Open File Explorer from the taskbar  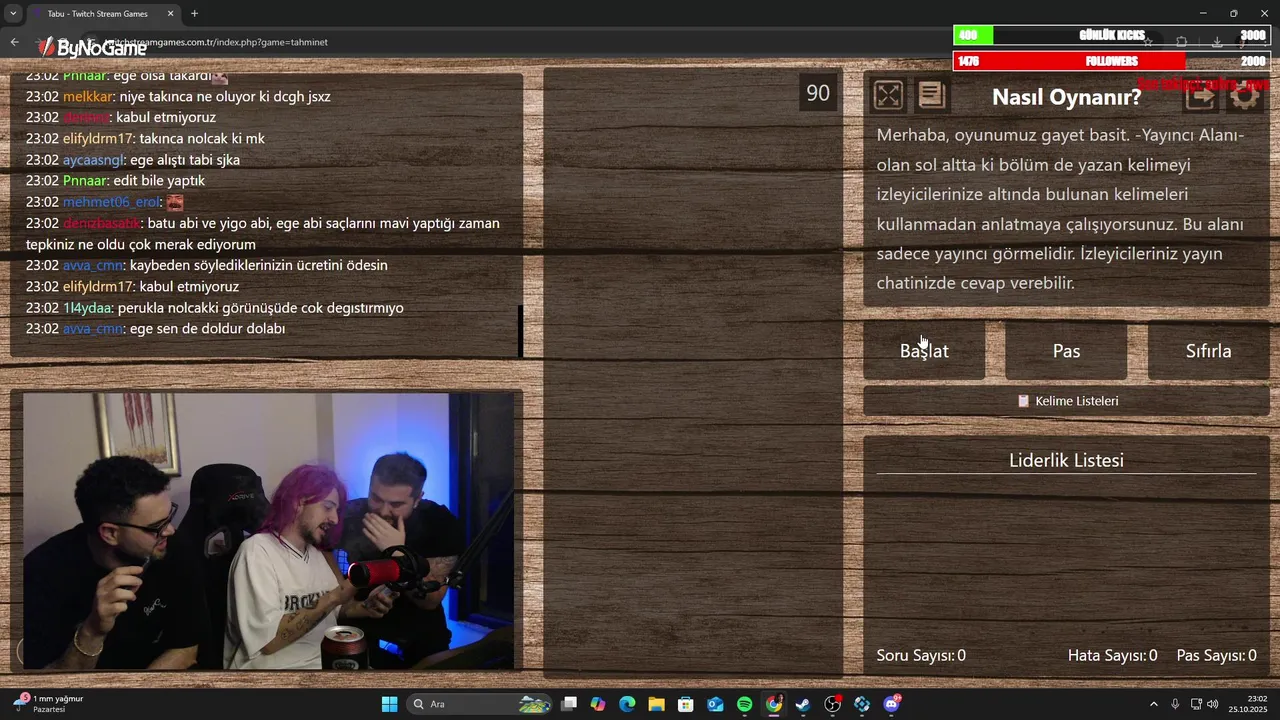656,704
